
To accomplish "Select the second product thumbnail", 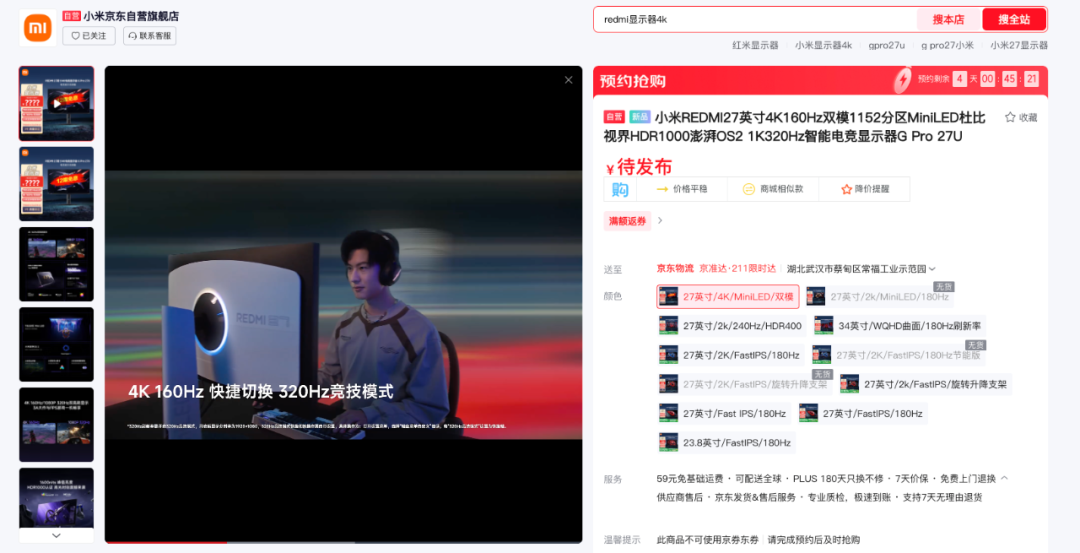I will click(56, 184).
